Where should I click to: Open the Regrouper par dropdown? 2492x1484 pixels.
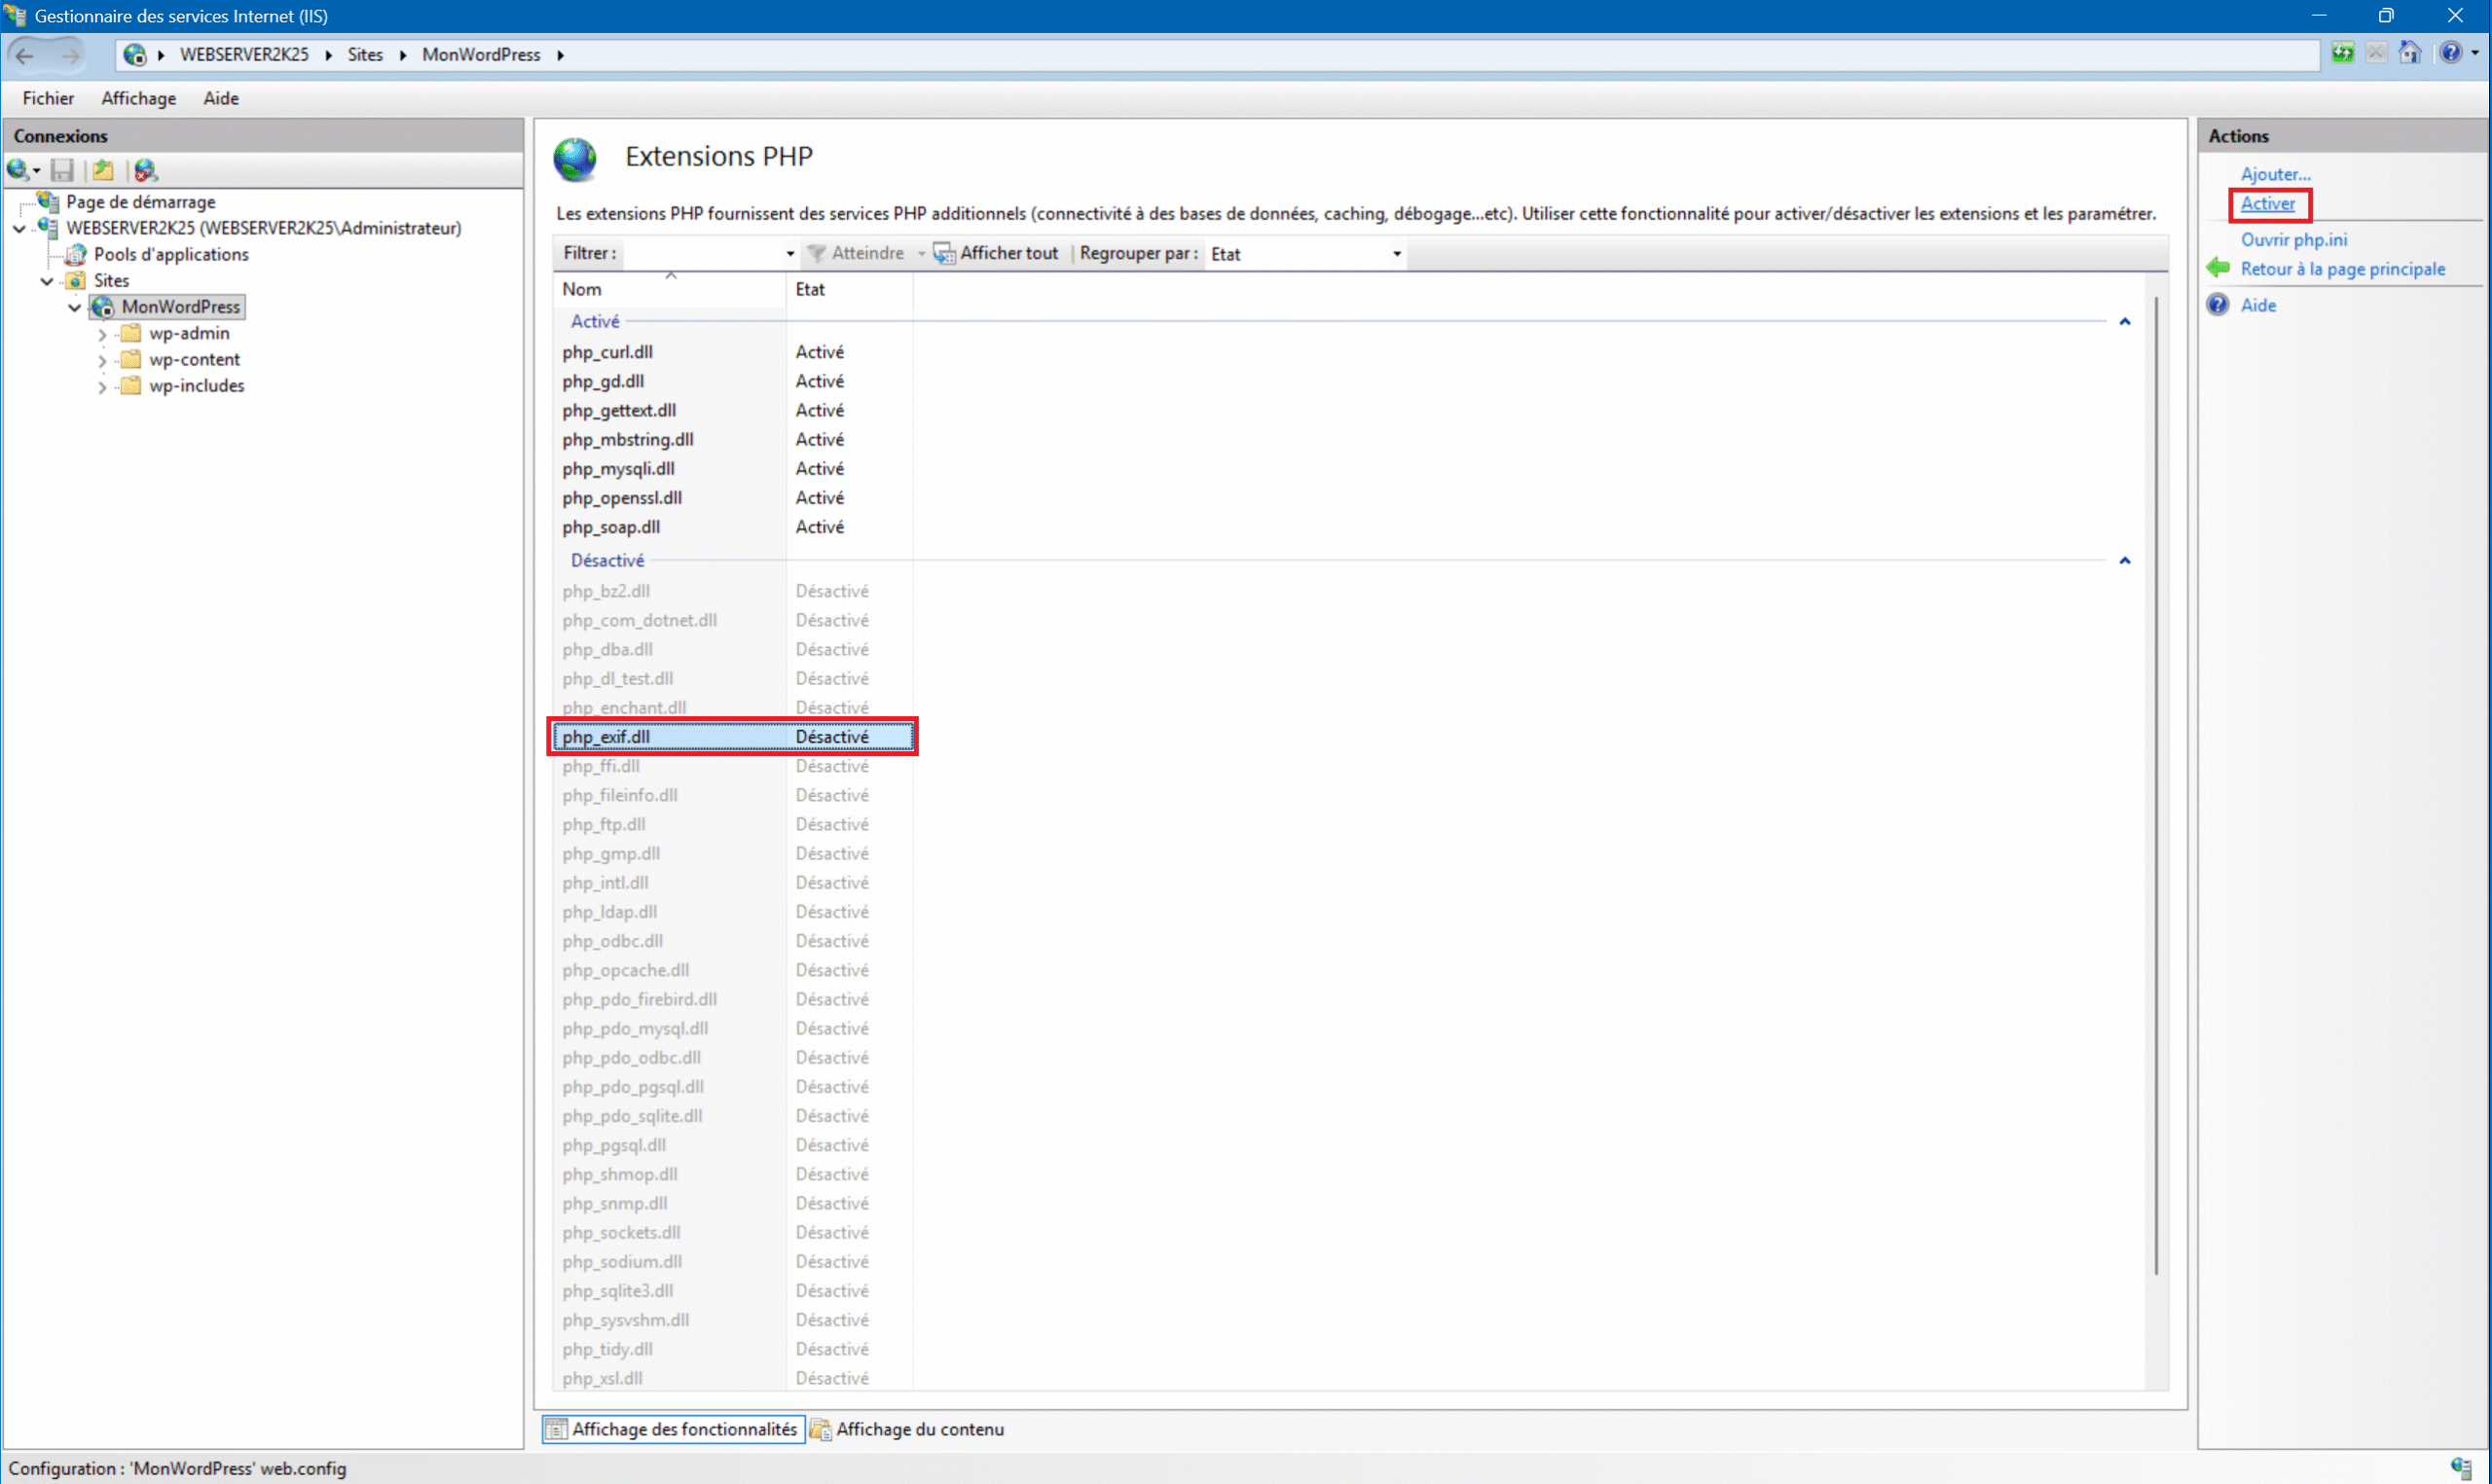pyautogui.click(x=1306, y=254)
